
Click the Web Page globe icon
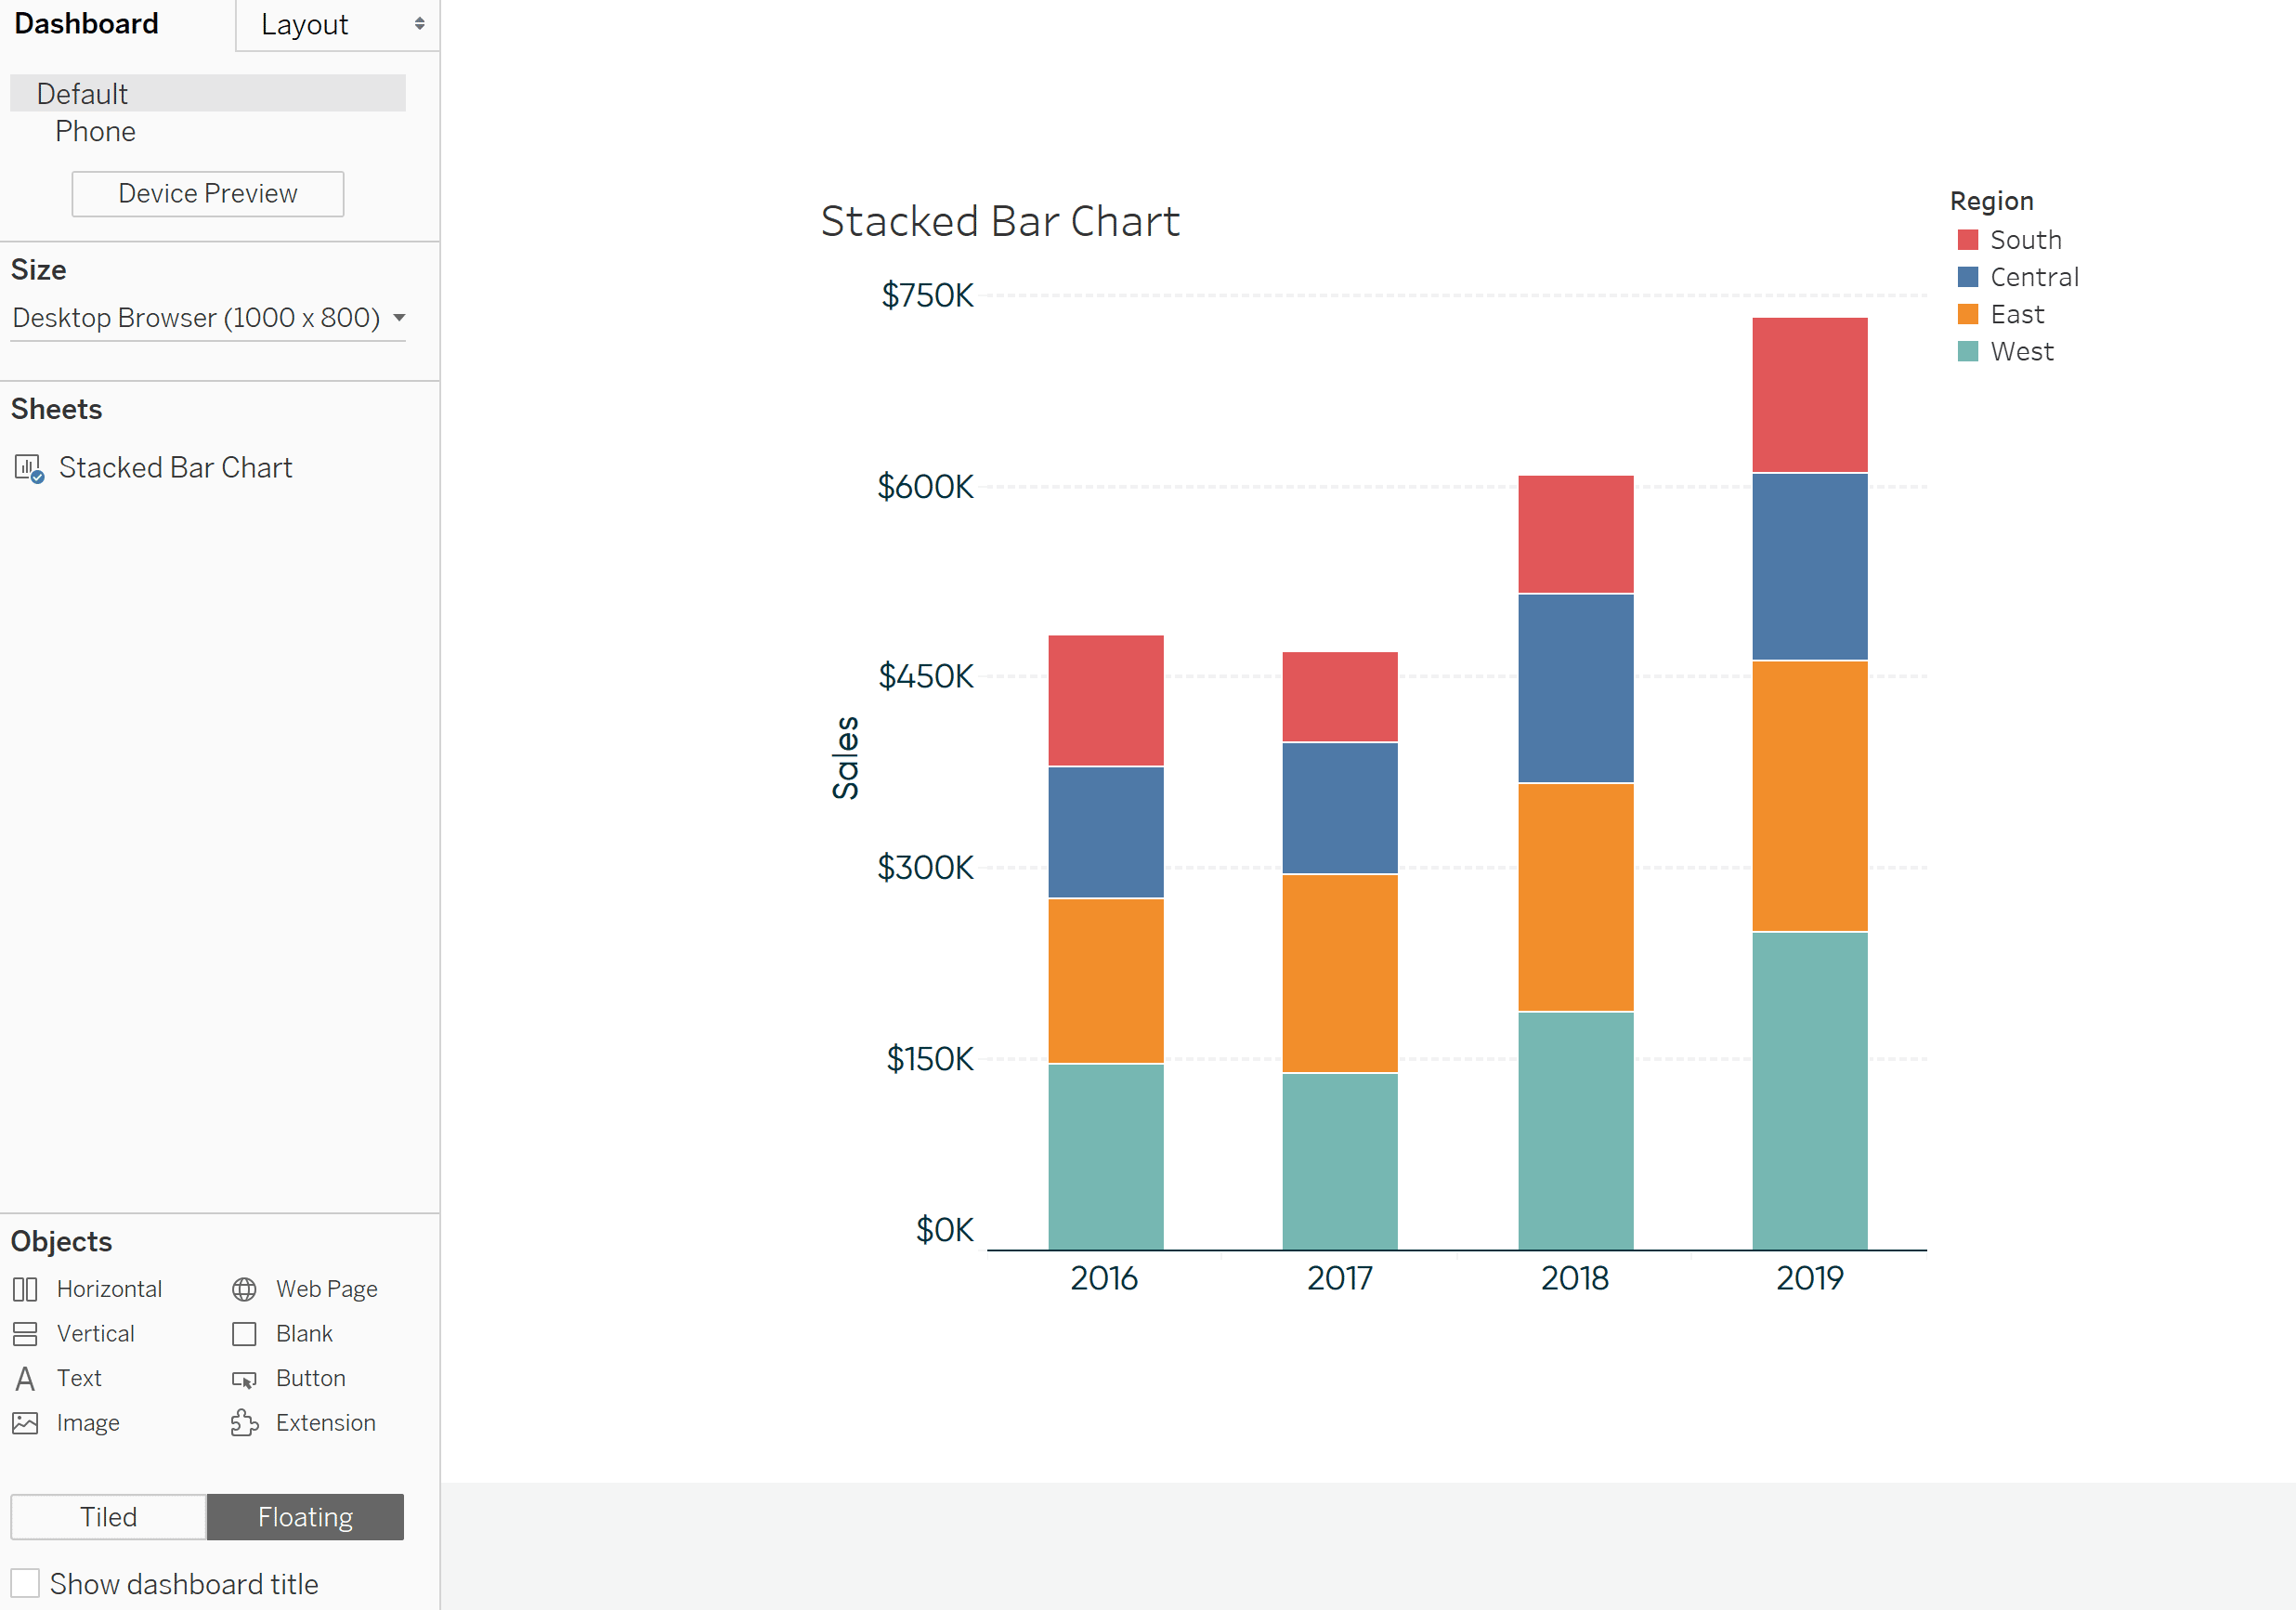click(x=244, y=1289)
